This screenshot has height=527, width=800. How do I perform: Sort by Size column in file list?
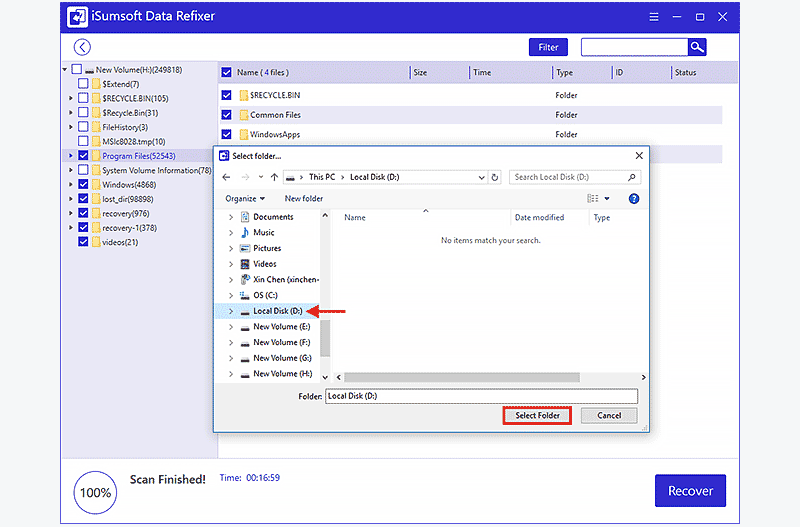click(x=420, y=72)
